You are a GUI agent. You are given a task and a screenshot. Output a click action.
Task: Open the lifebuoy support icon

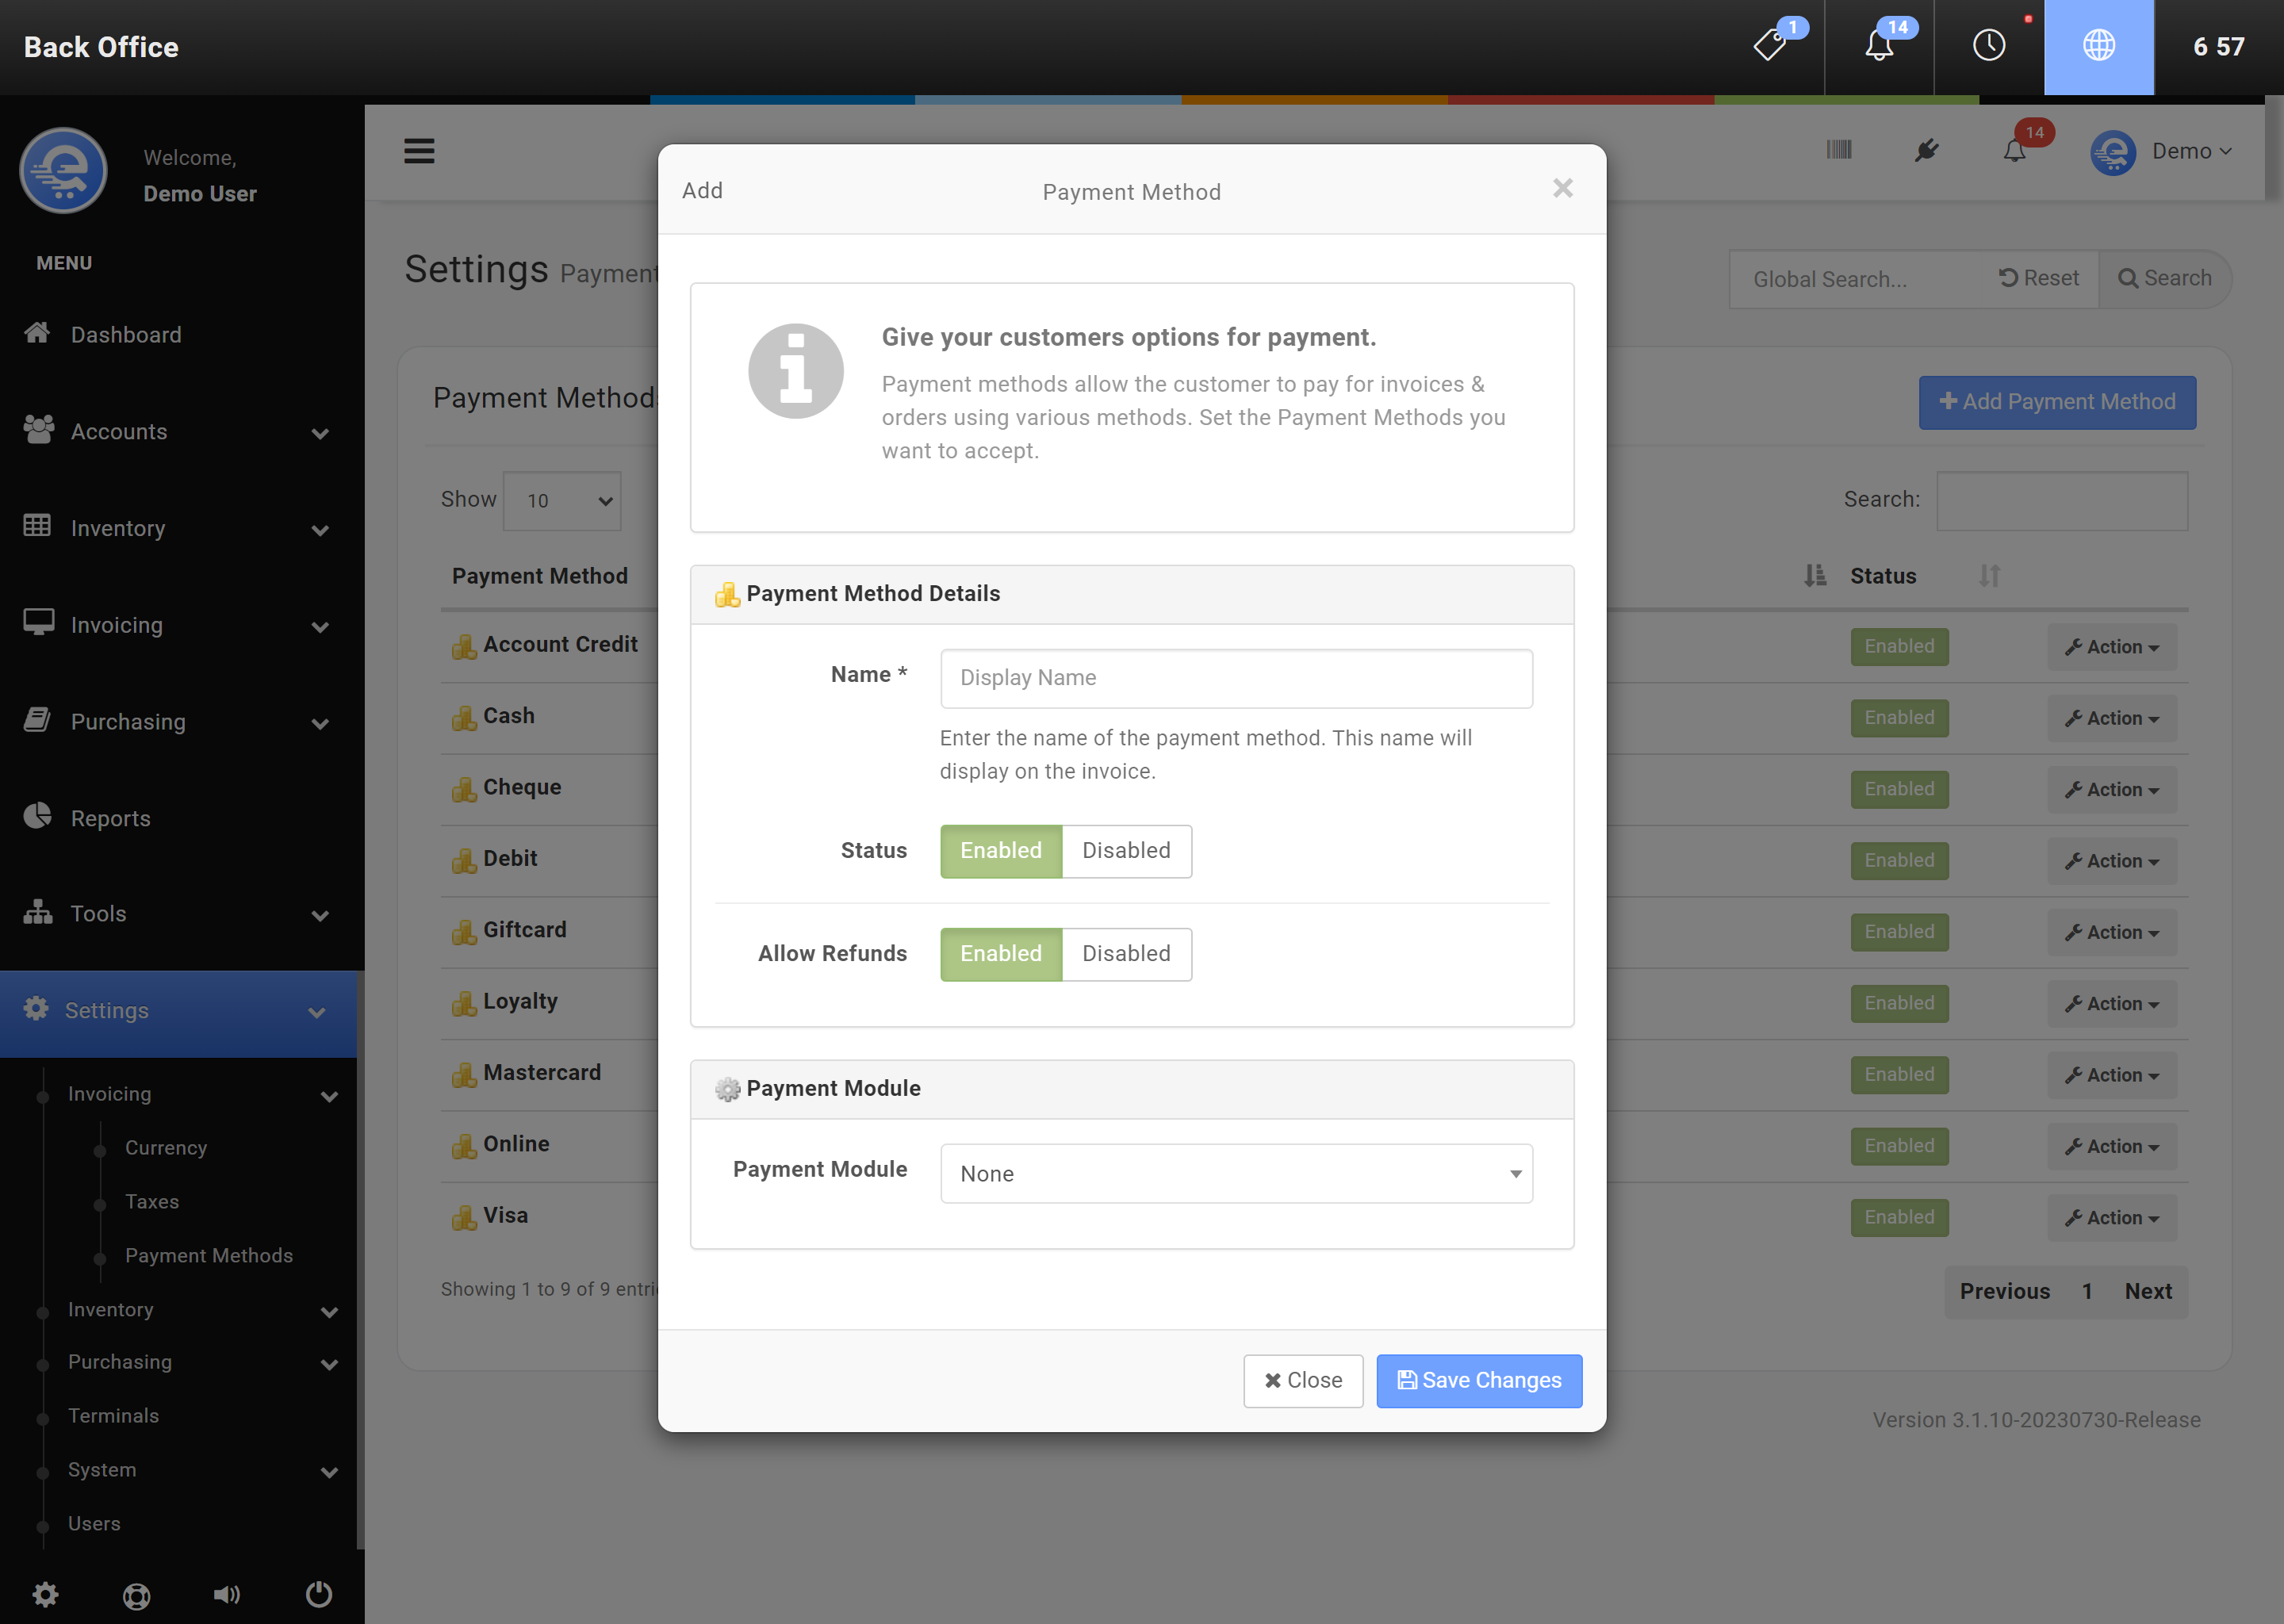pos(136,1595)
